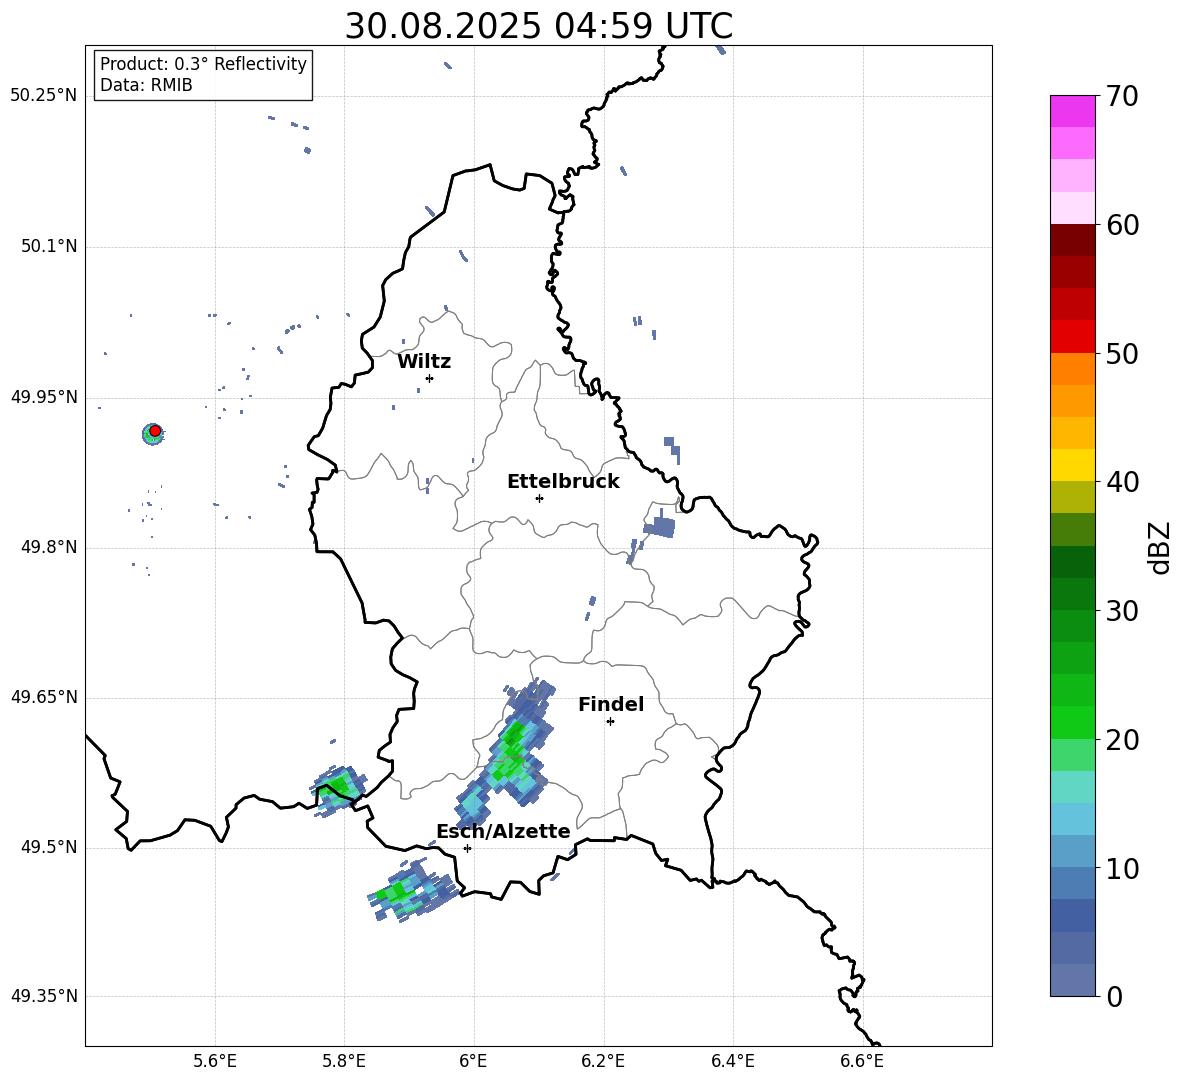Viewport: 1184px width, 1081px height.
Task: Click the colorbar value 20
Action: [1122, 740]
